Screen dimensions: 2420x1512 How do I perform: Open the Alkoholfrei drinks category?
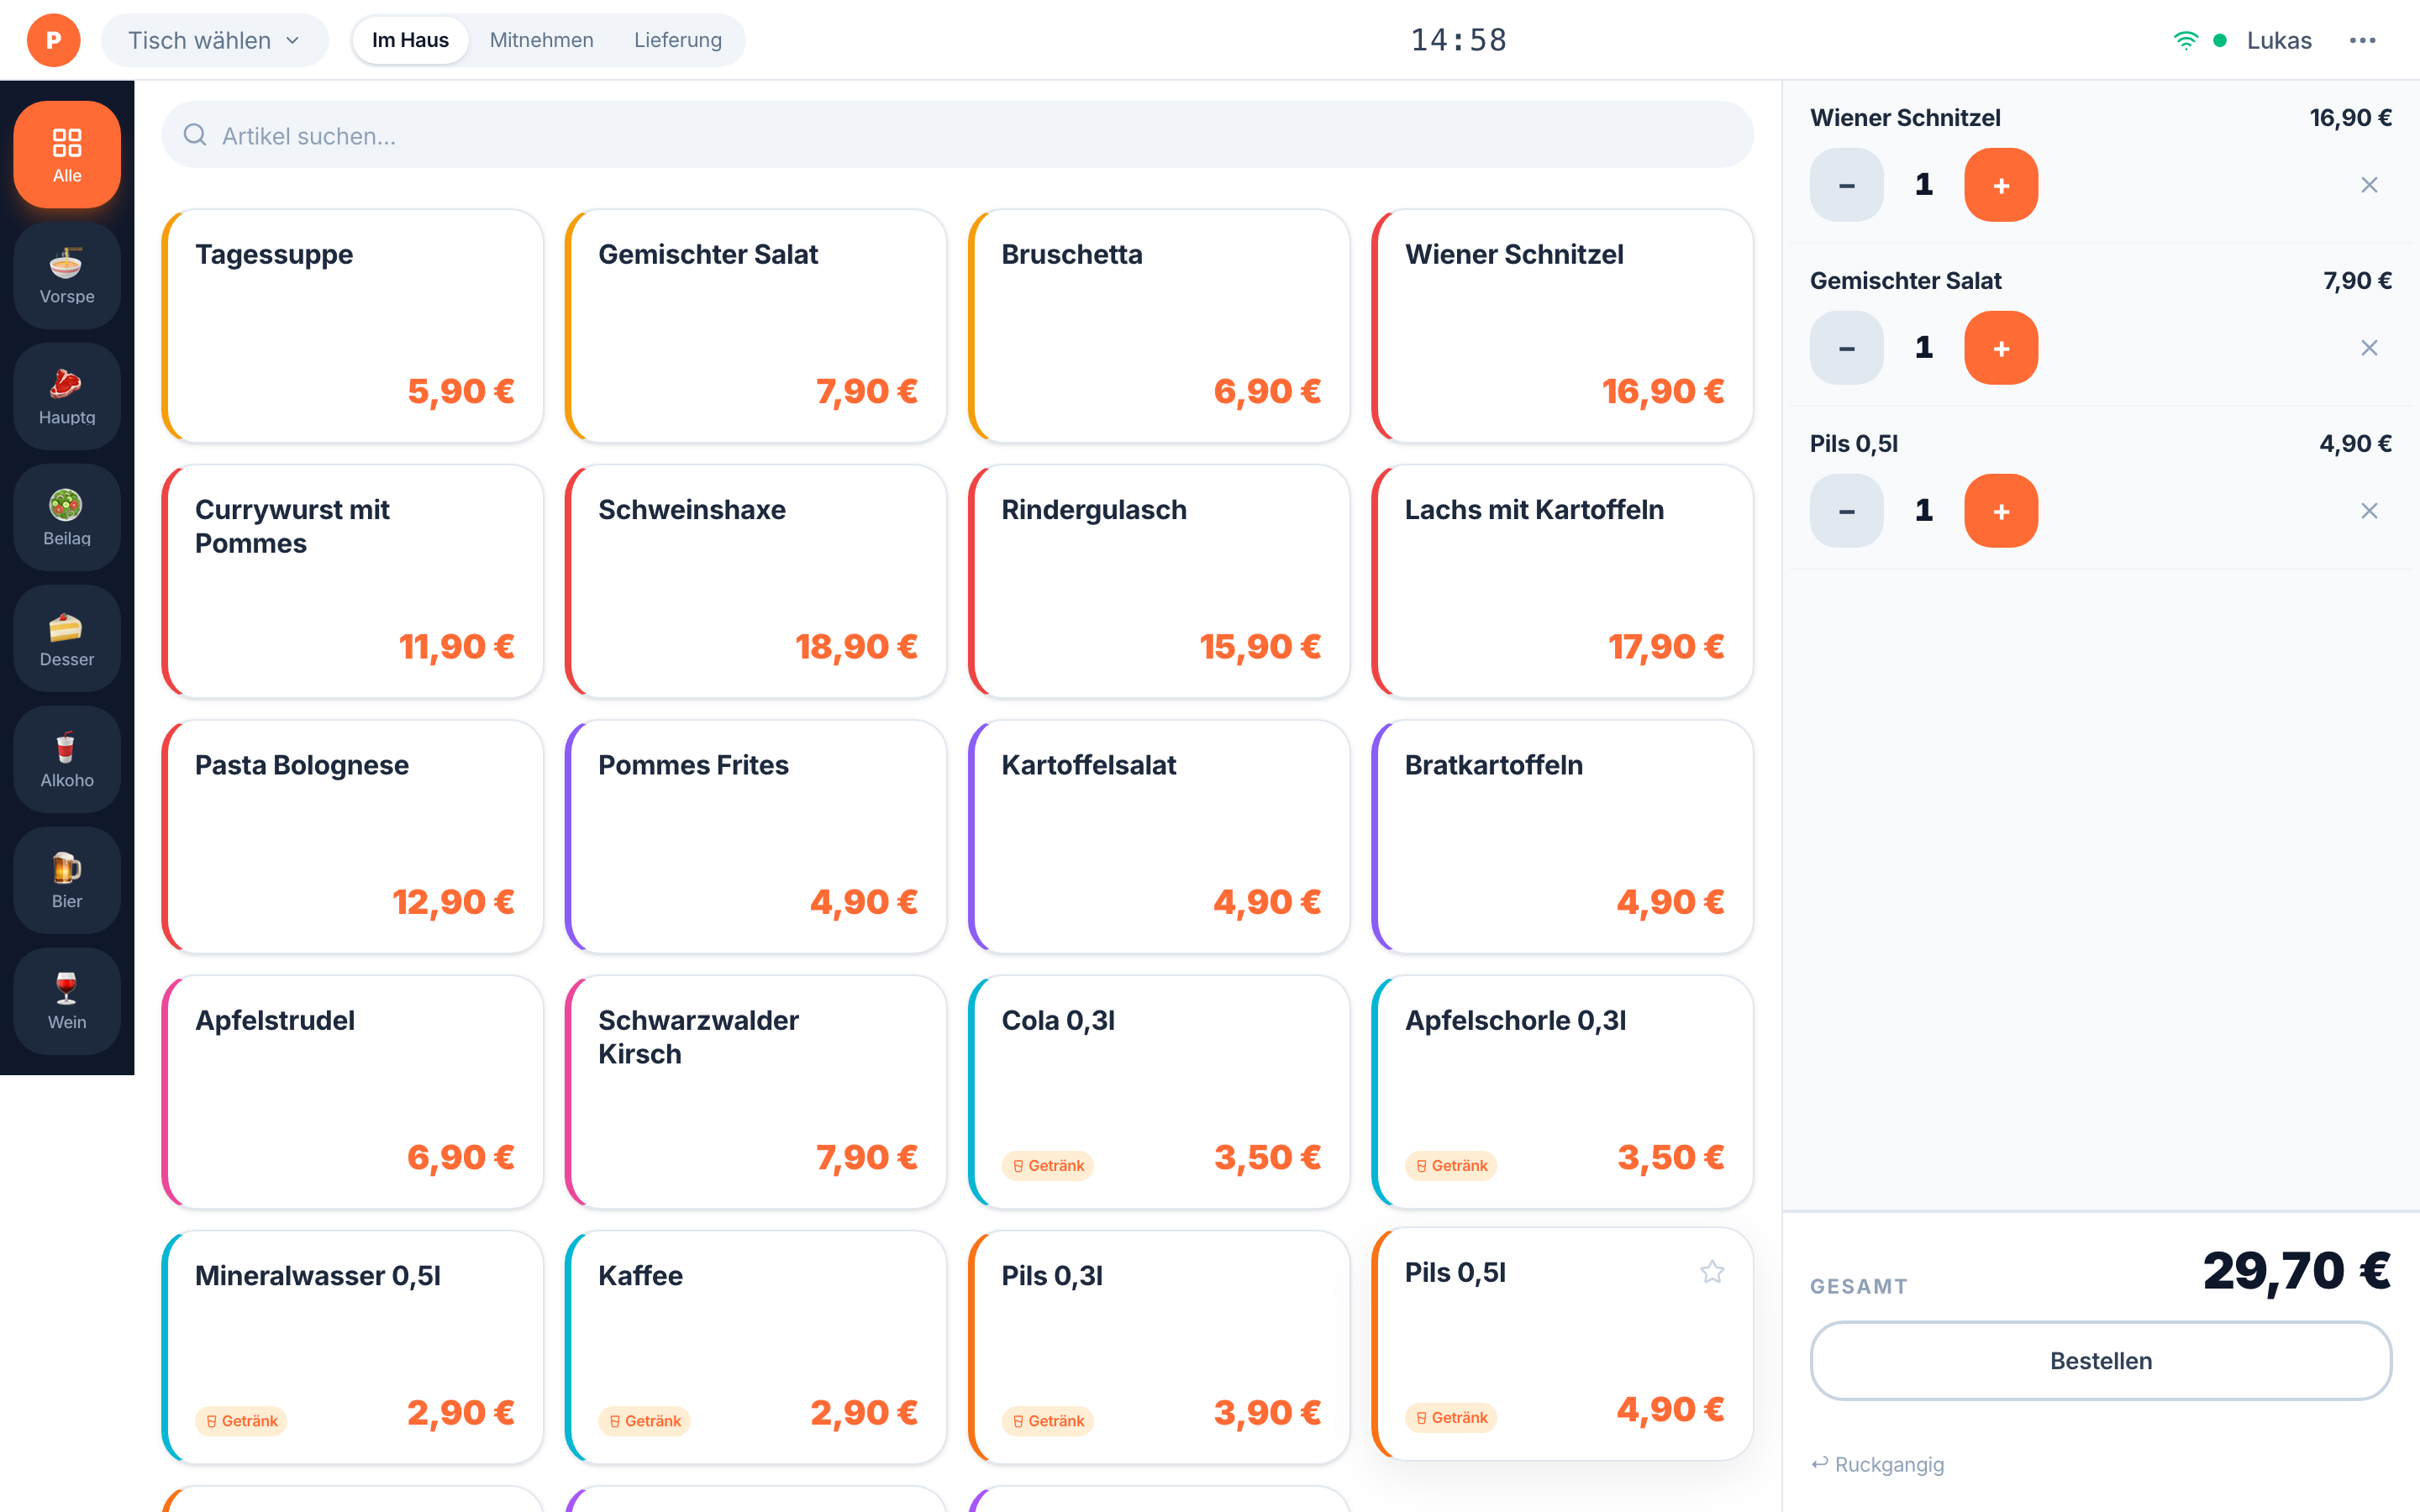point(67,760)
